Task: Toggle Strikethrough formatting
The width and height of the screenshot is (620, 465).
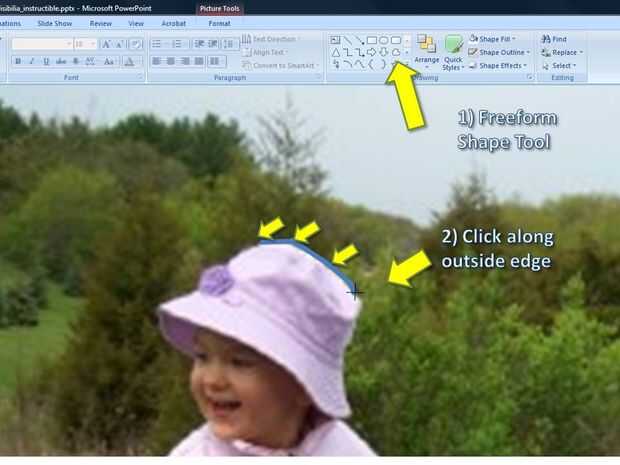Action: coord(60,61)
